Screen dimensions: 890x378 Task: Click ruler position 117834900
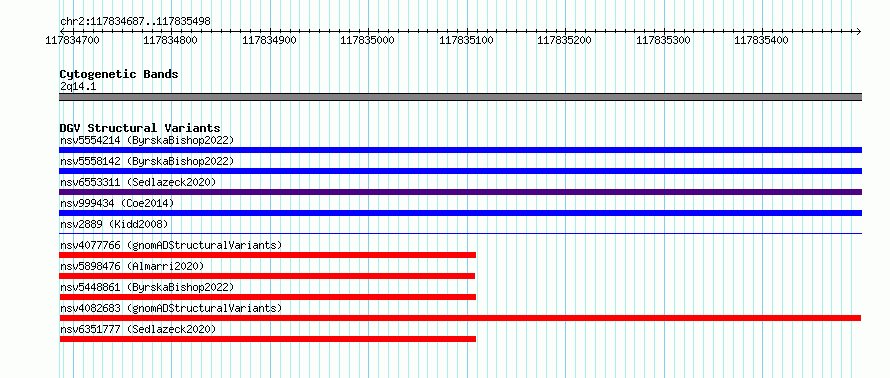click(x=269, y=41)
